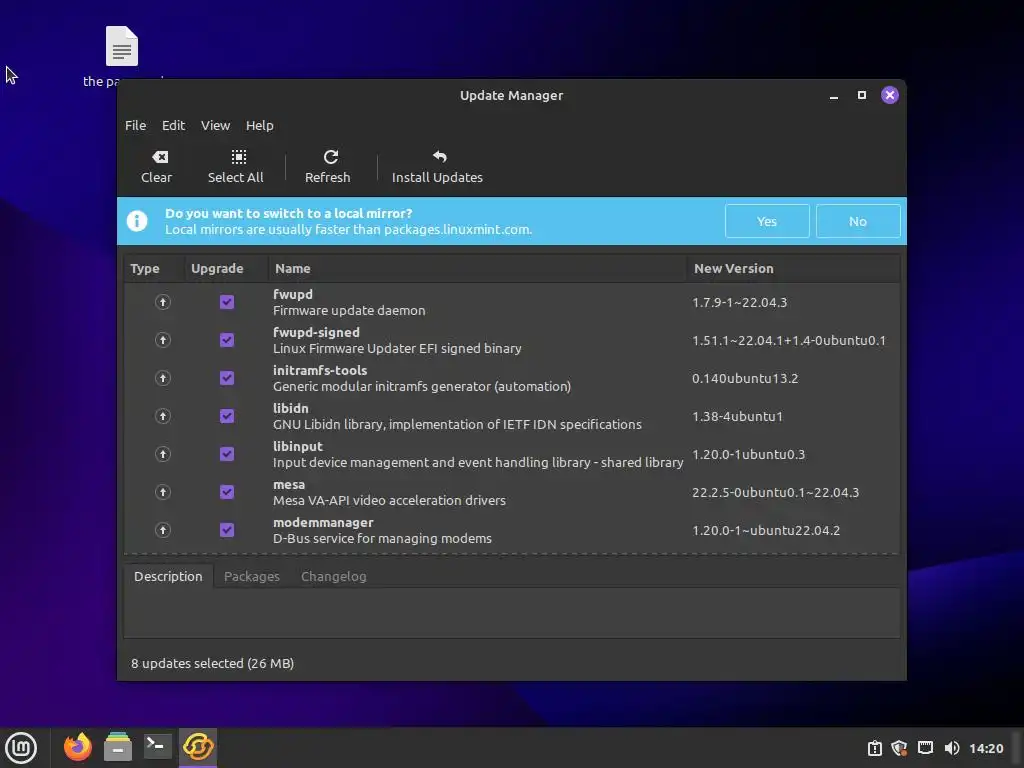Select the Description tab
Screen dimensions: 1024x768
(x=168, y=576)
